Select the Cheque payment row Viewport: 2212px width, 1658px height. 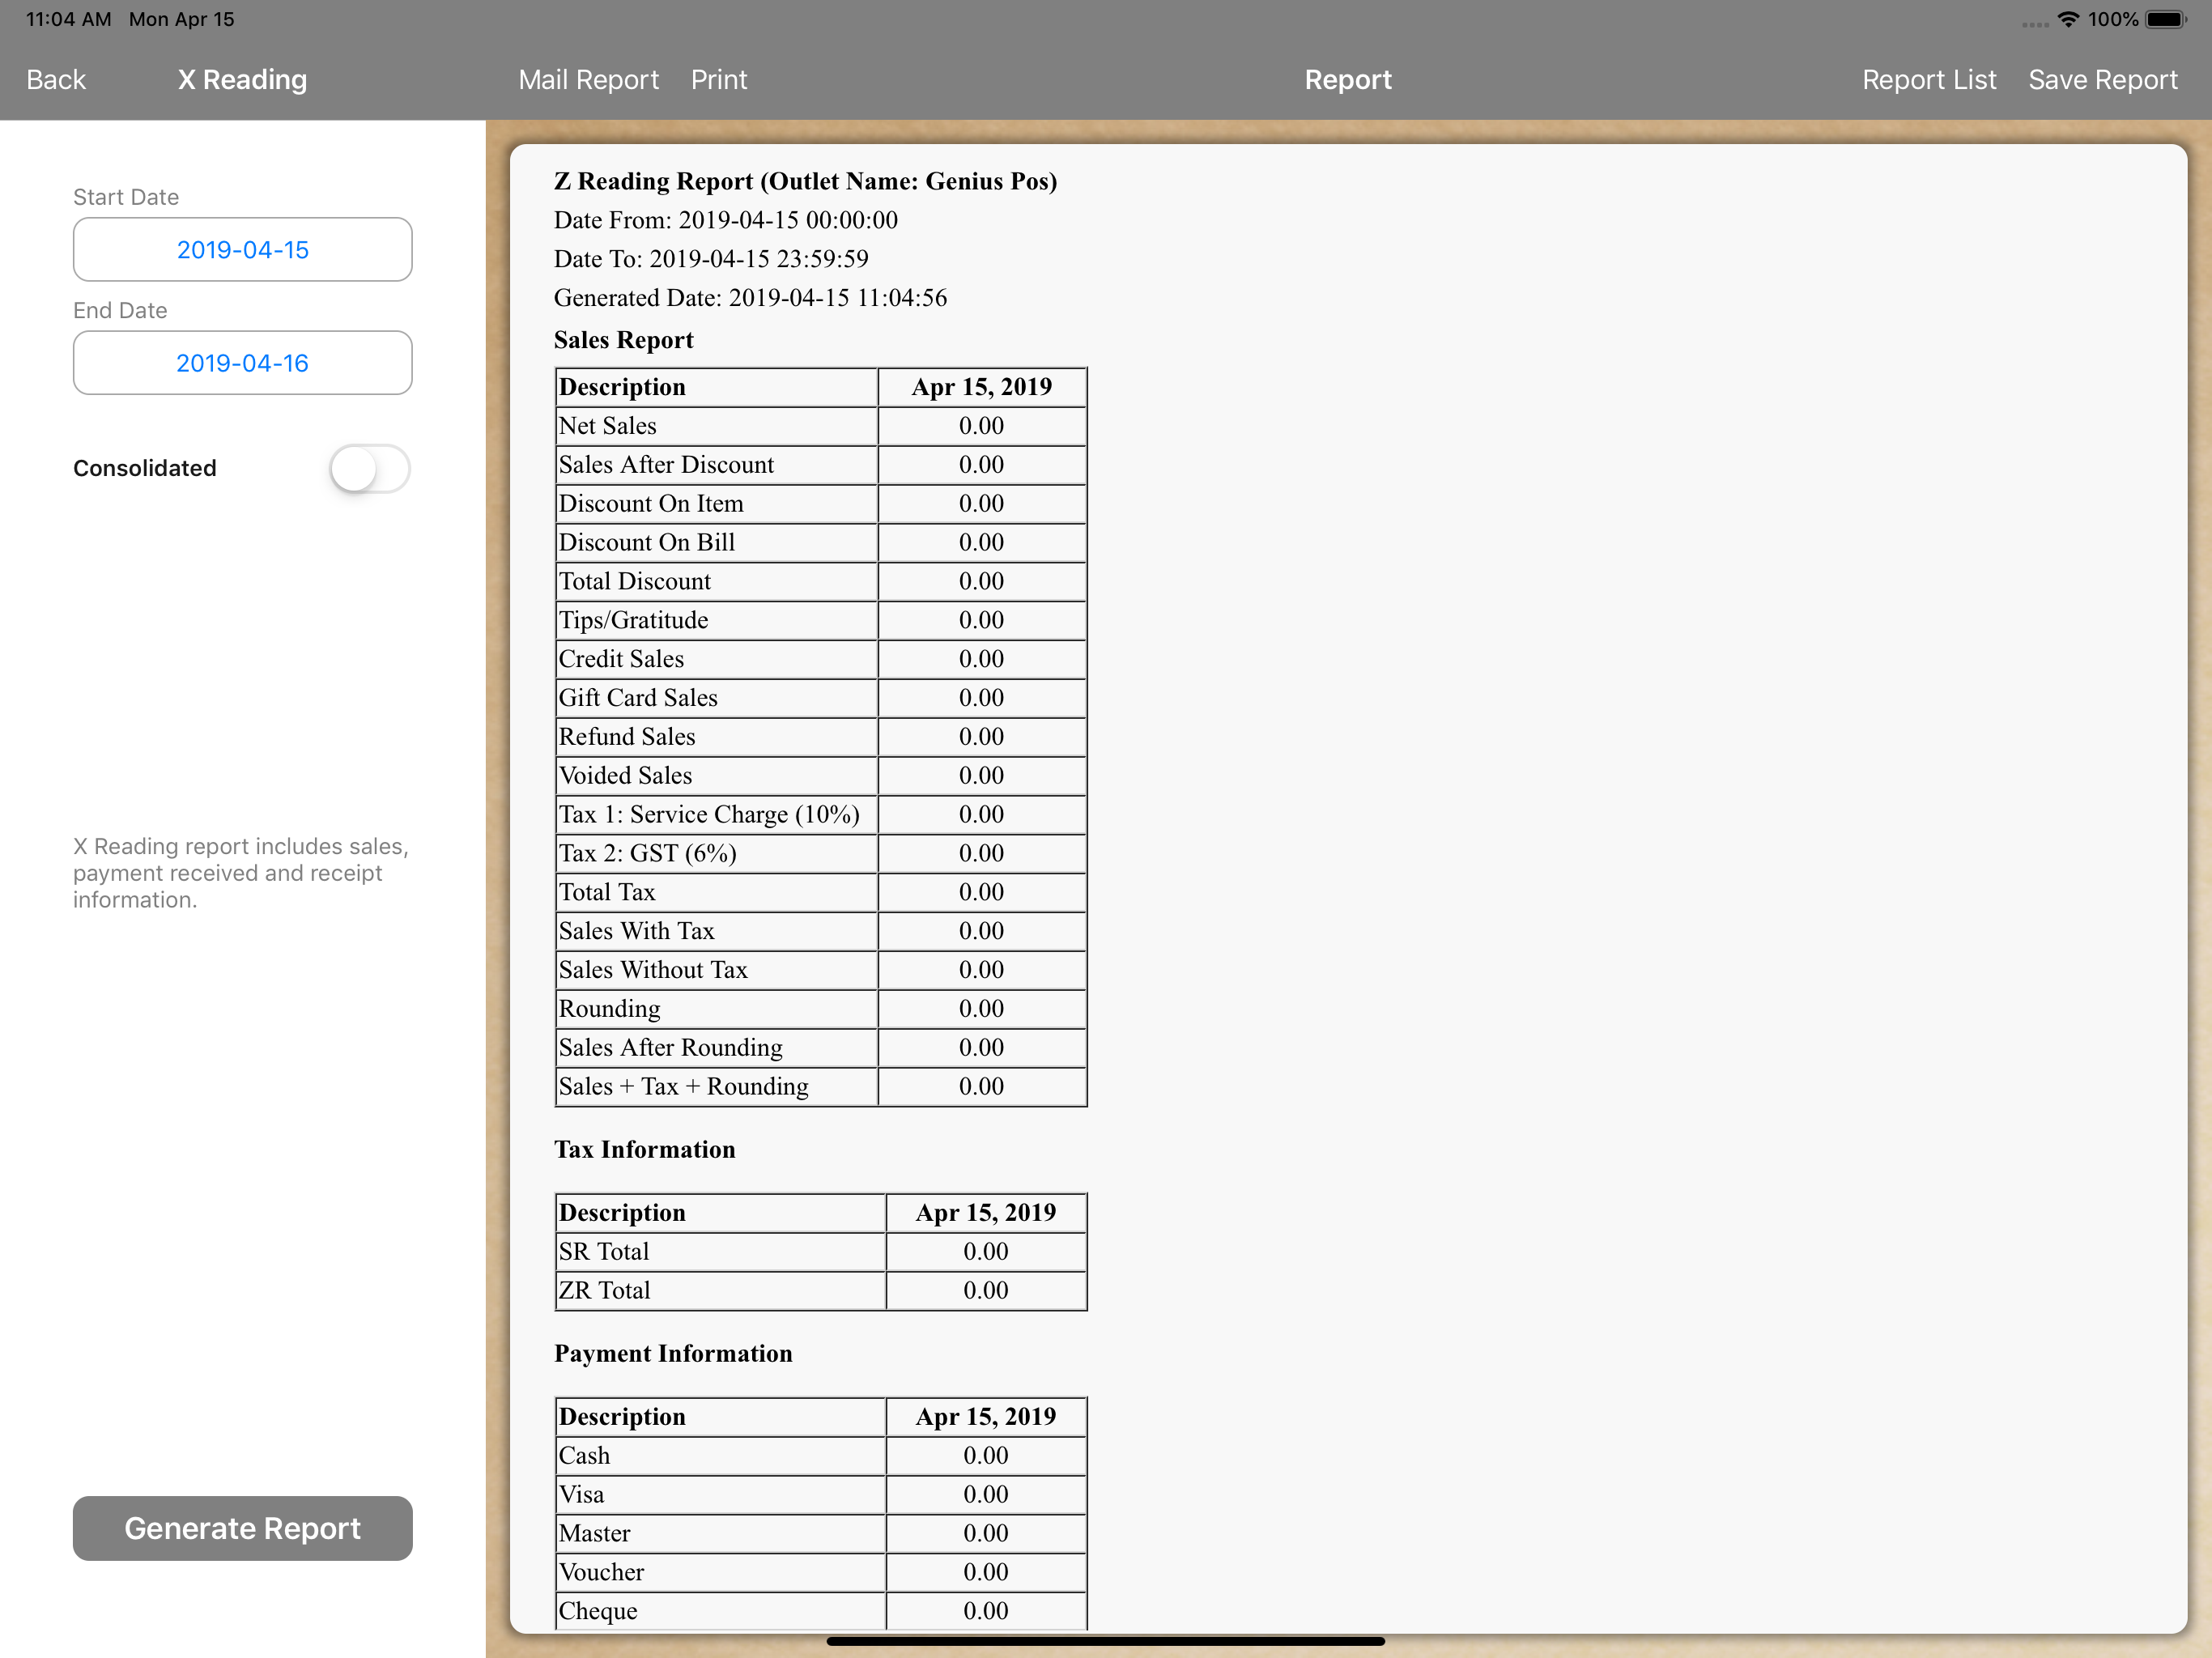click(821, 1612)
